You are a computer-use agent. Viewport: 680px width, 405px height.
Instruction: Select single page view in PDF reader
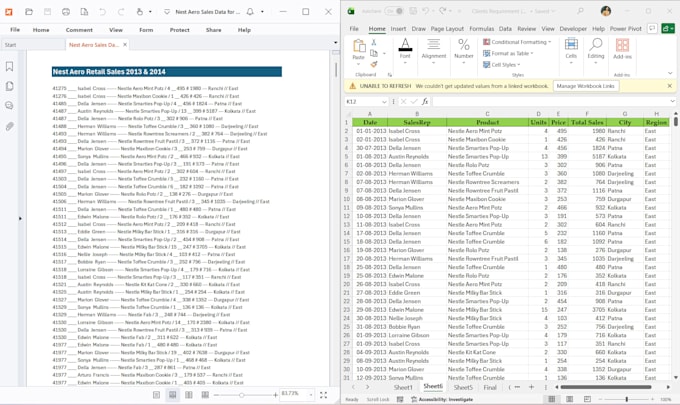click(157, 395)
